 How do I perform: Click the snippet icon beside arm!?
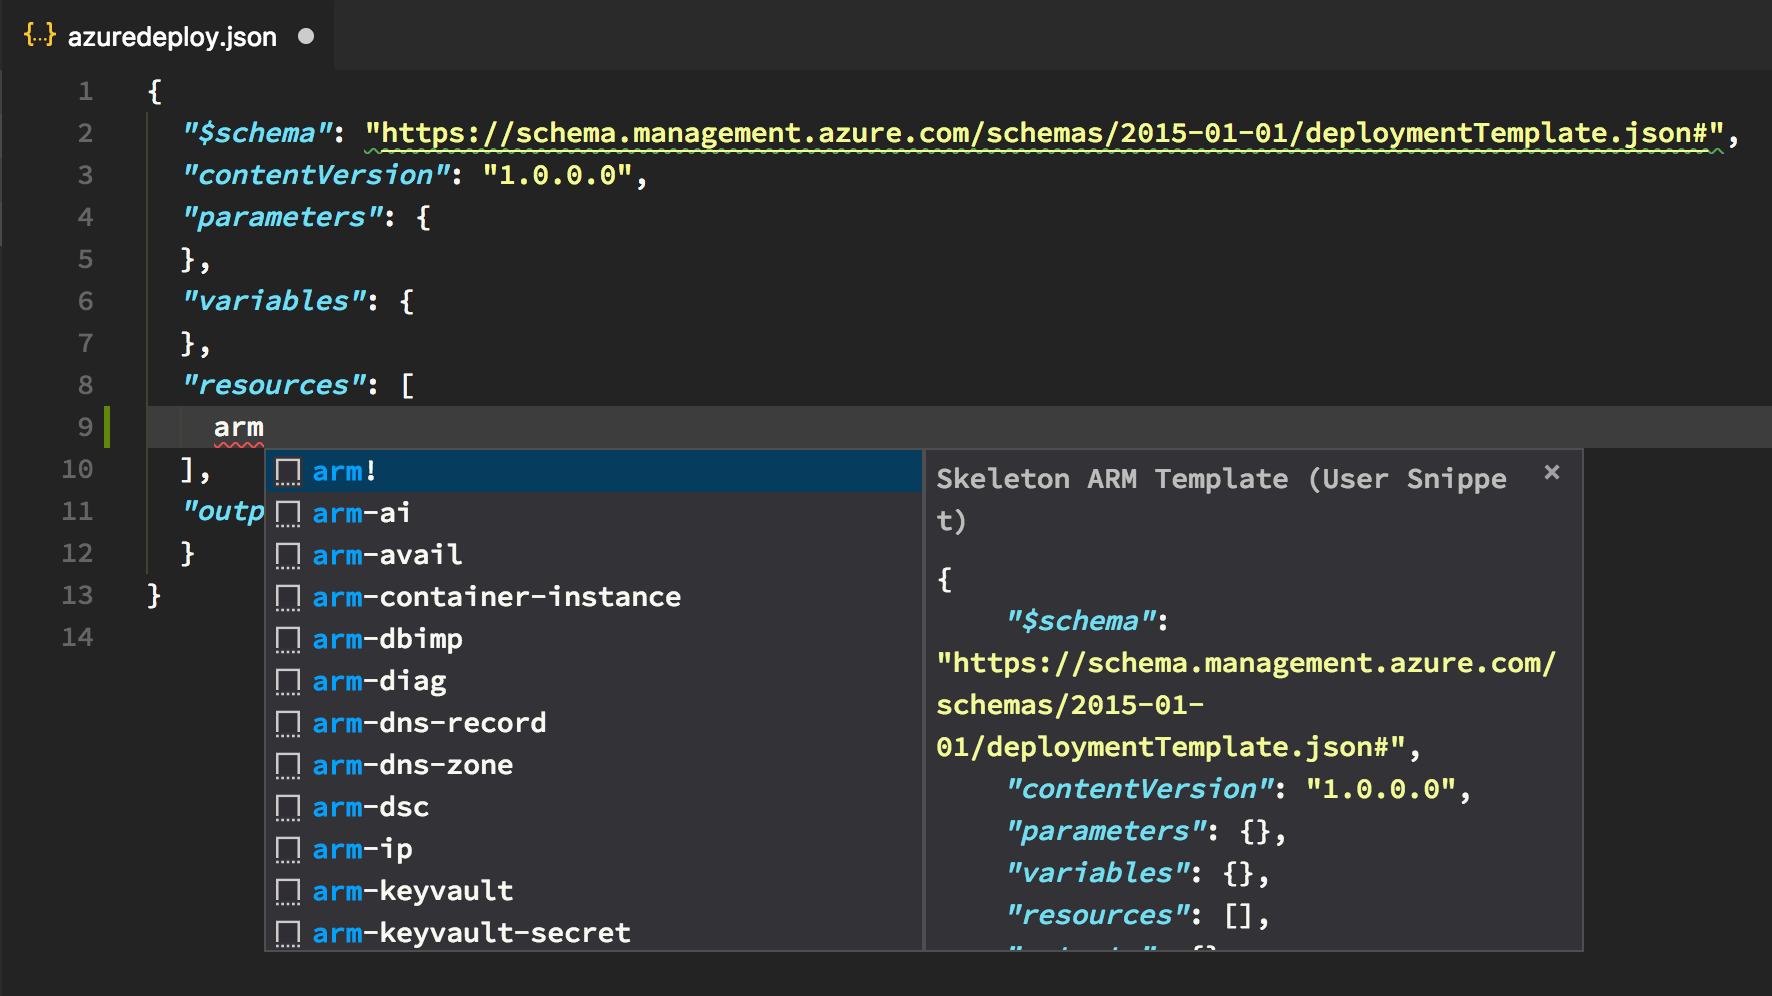[288, 472]
